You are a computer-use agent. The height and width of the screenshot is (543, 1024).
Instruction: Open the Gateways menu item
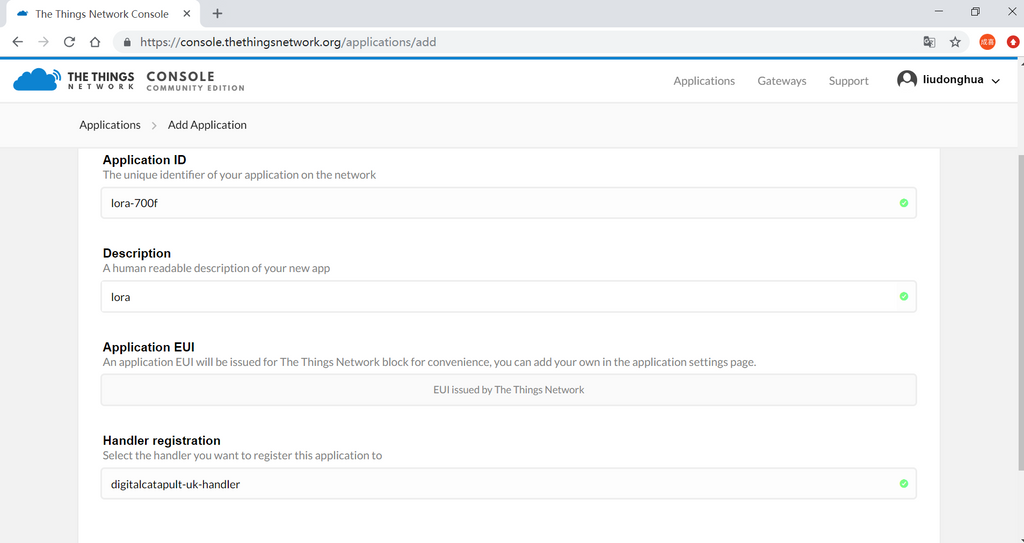click(x=781, y=81)
